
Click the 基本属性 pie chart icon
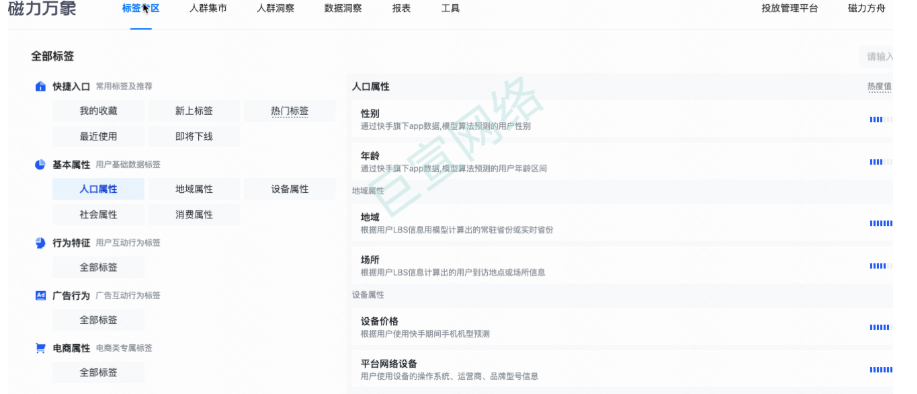point(40,165)
